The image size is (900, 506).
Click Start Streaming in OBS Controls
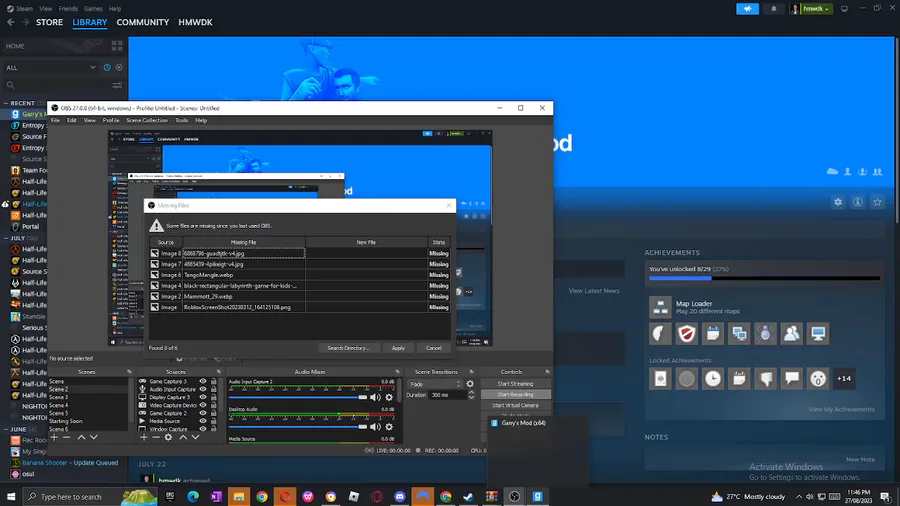pos(515,384)
